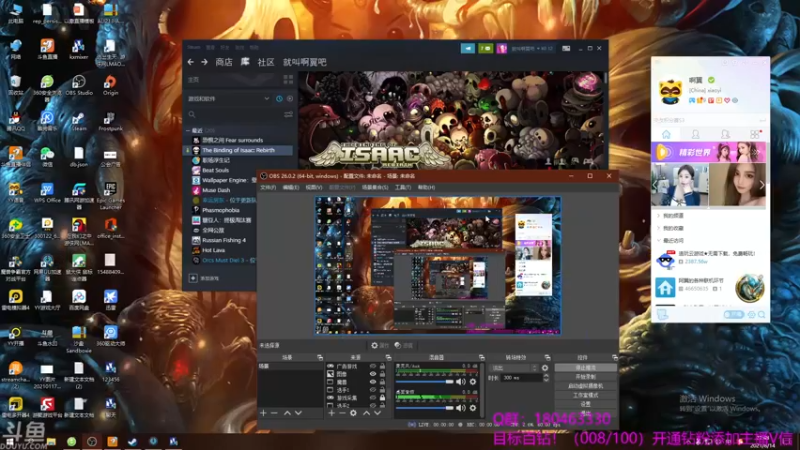The image size is (800, 450).
Task: Toggle visibility eye of first OBS source
Action: [x=373, y=366]
